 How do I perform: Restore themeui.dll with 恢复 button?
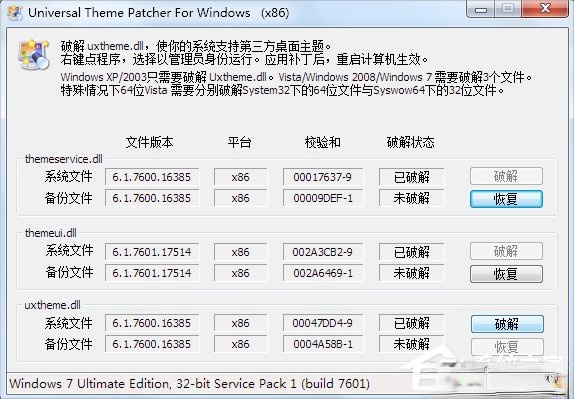506,274
